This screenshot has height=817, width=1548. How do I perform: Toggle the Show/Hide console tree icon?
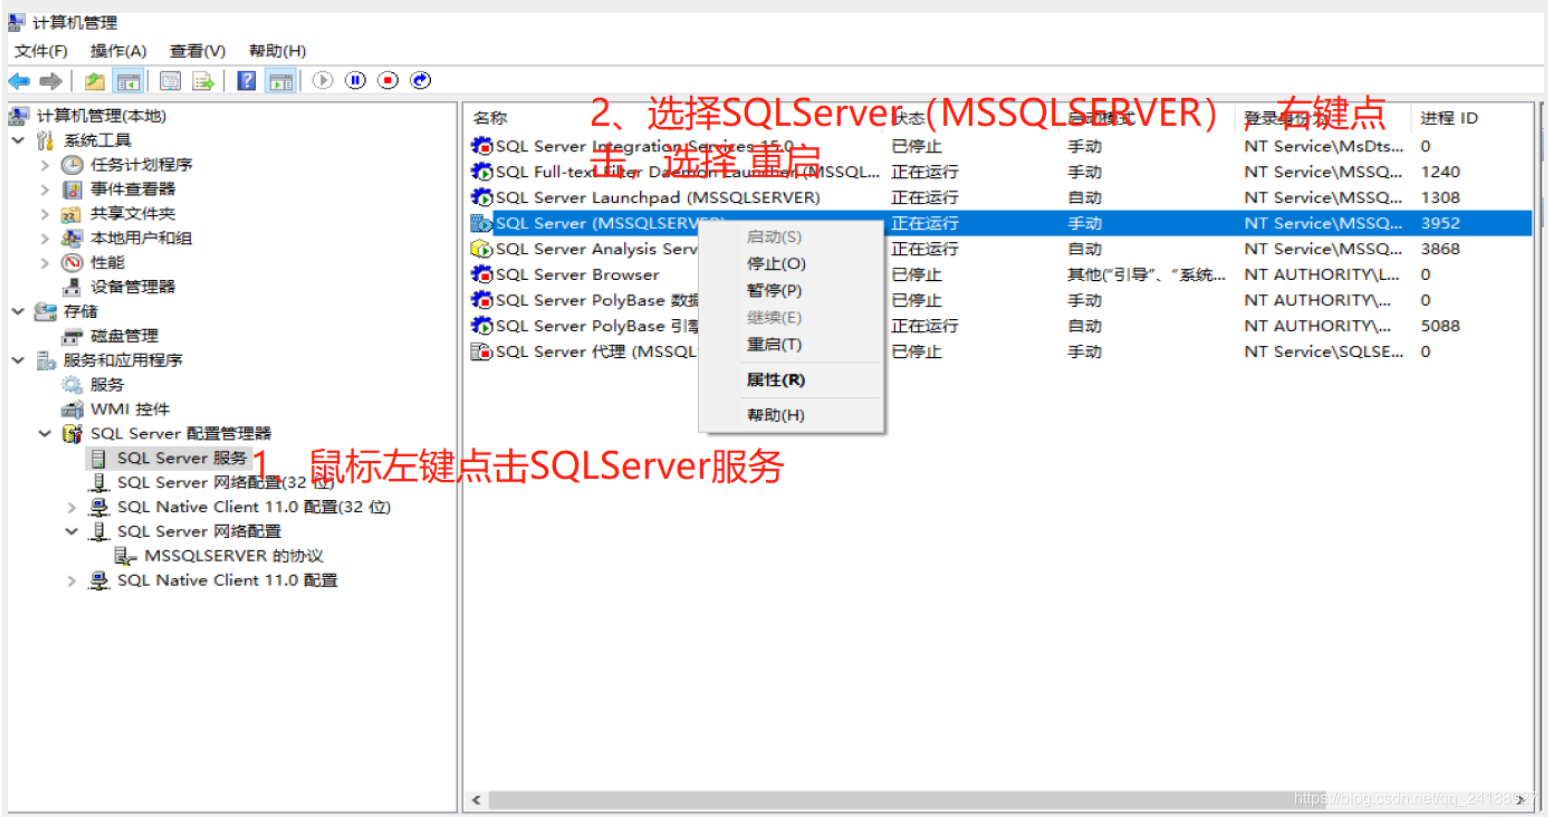click(127, 81)
